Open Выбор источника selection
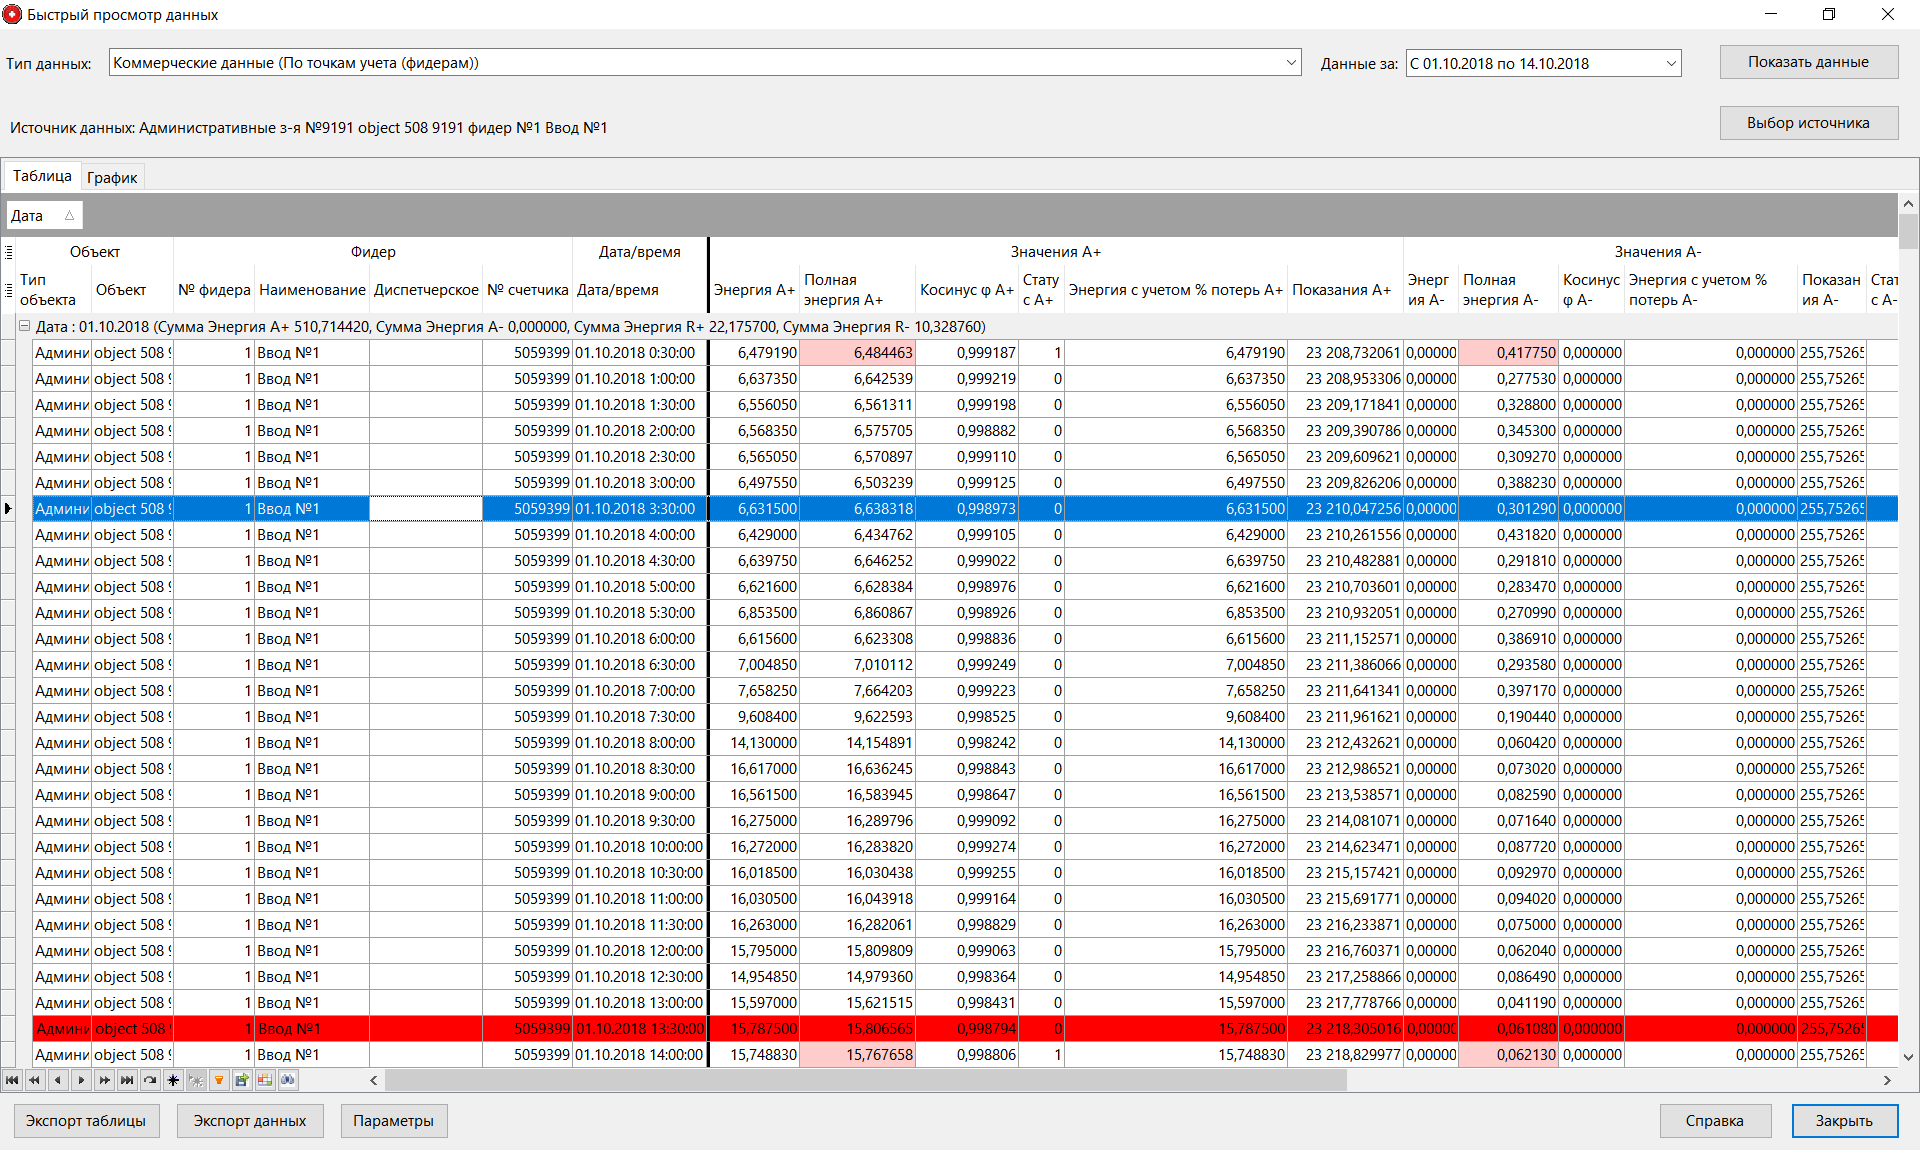Image resolution: width=1920 pixels, height=1150 pixels. (x=1808, y=123)
